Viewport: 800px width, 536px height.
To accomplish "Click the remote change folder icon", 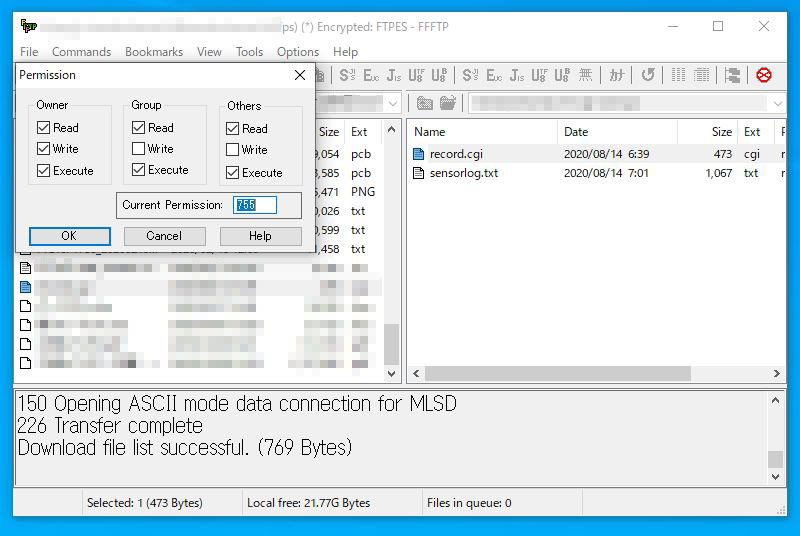I will 447,103.
